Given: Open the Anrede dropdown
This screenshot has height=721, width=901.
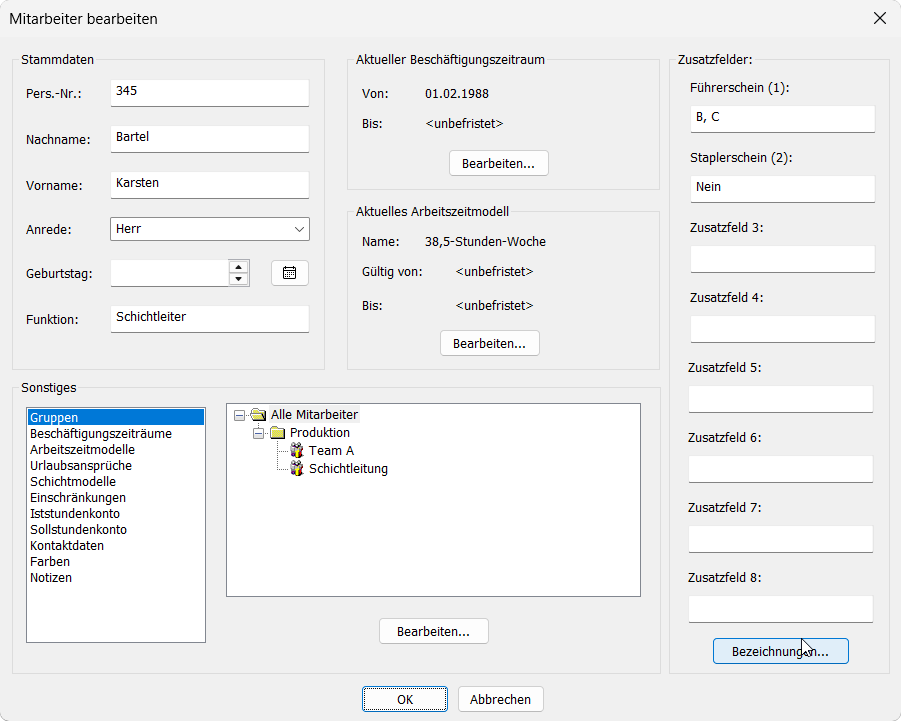Looking at the screenshot, I should click(x=299, y=229).
